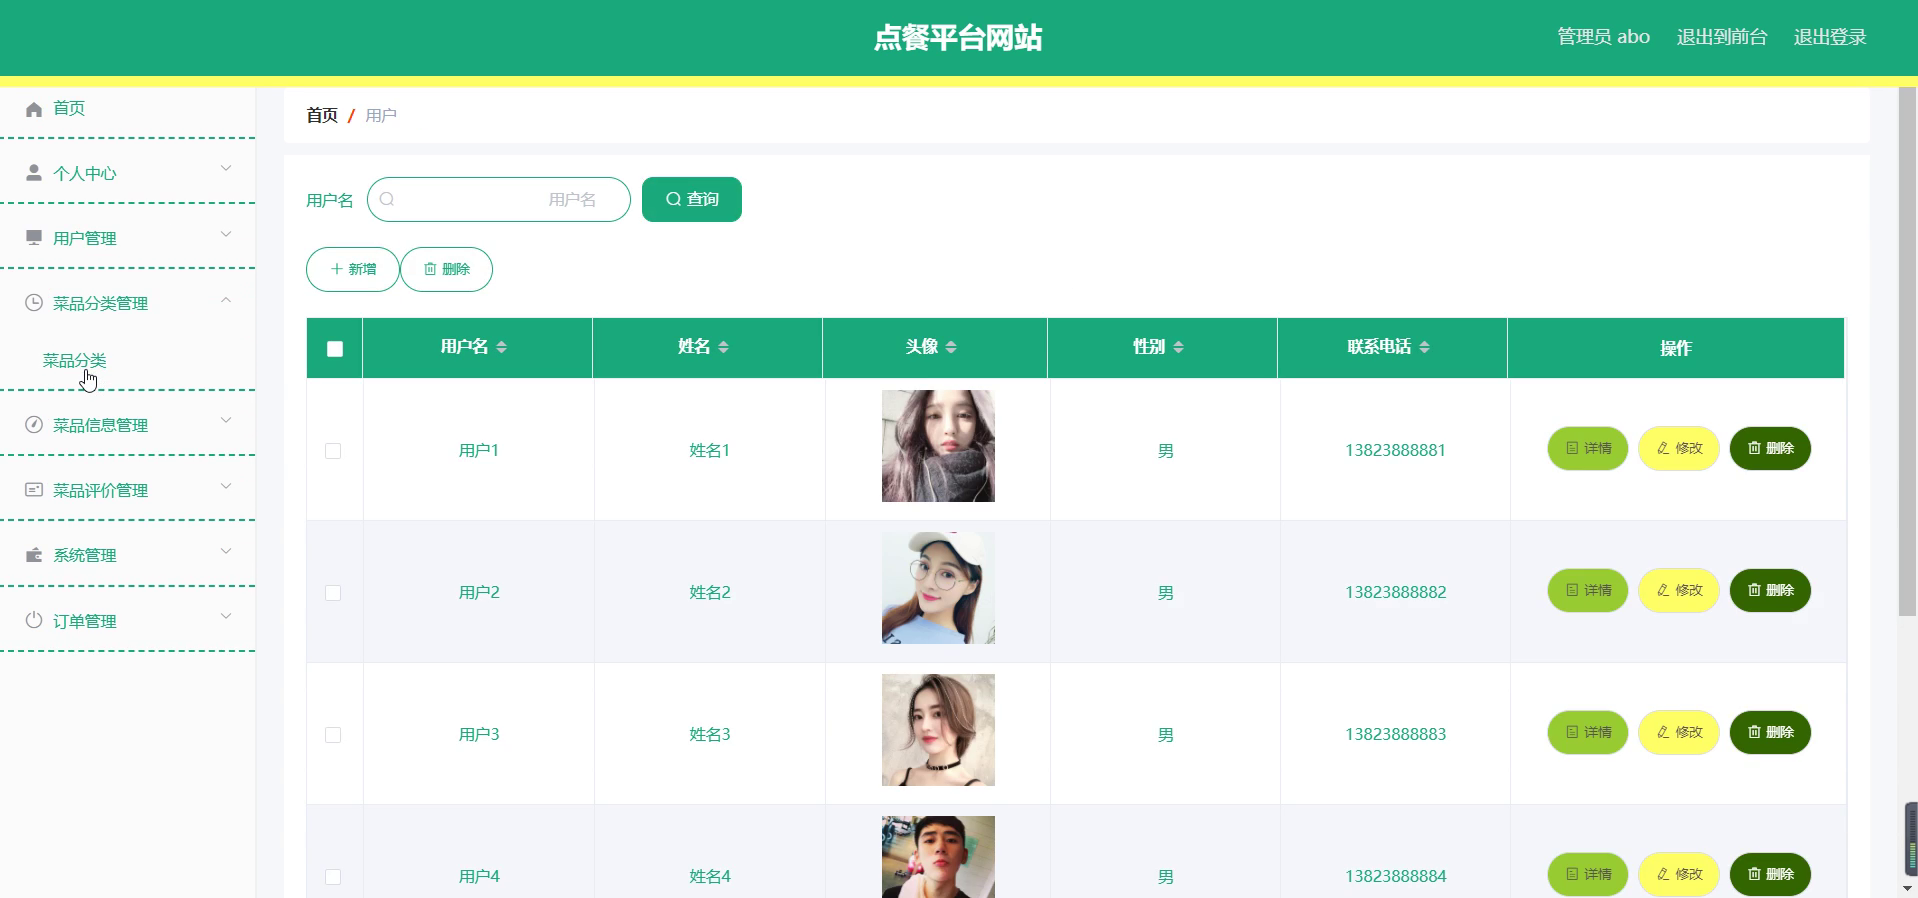Click 首页 in the breadcrumb
The height and width of the screenshot is (898, 1918).
click(x=322, y=115)
